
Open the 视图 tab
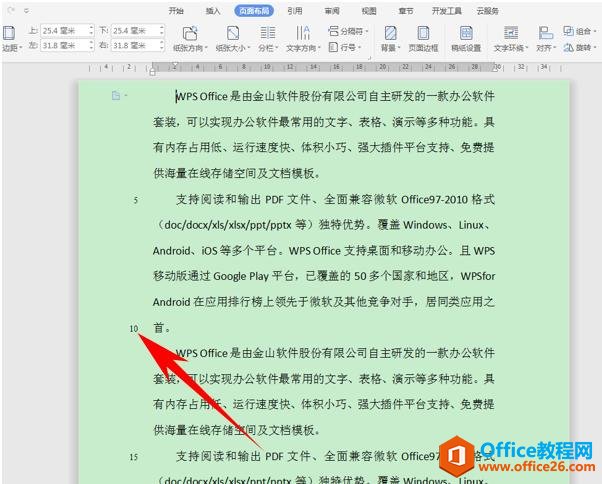coord(369,11)
